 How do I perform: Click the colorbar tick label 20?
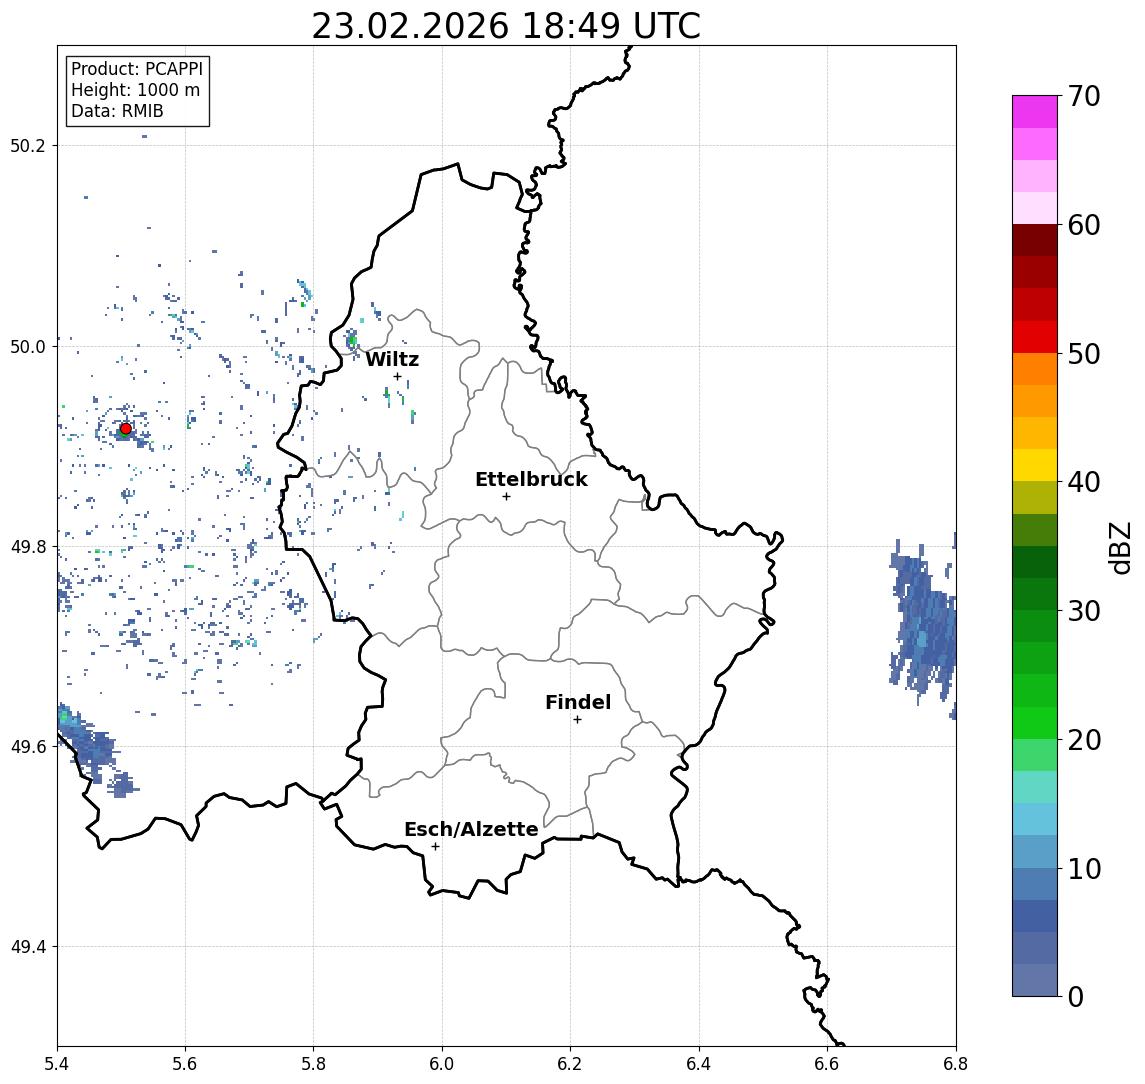pyautogui.click(x=1084, y=740)
